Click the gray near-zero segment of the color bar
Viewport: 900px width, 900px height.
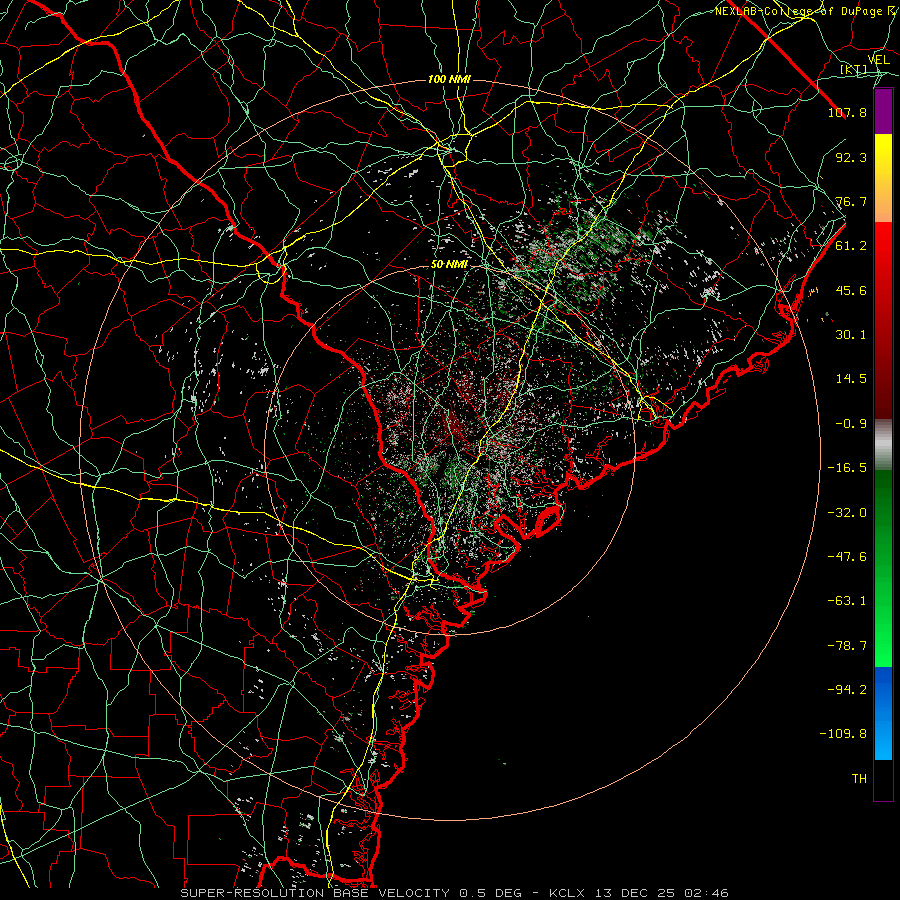pos(883,445)
